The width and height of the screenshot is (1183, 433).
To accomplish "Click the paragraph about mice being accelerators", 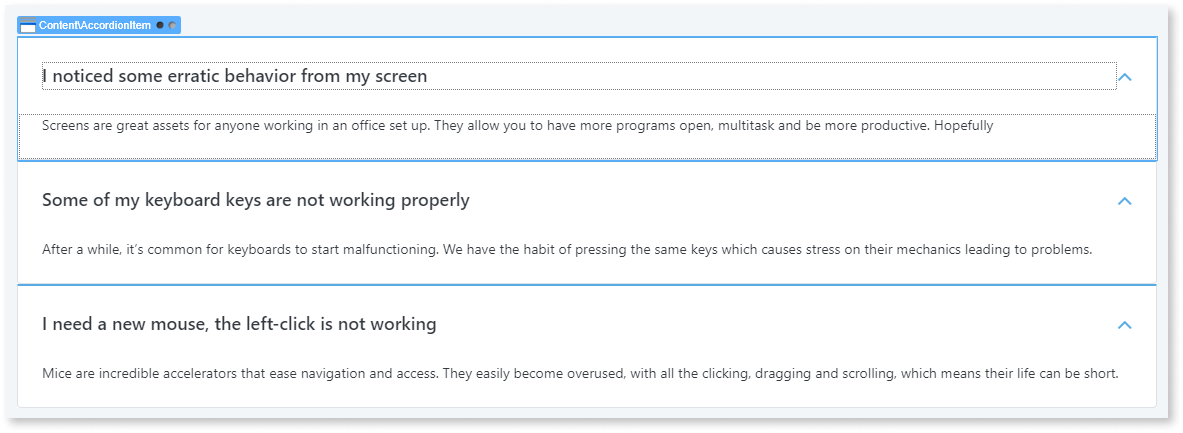I will click(579, 373).
